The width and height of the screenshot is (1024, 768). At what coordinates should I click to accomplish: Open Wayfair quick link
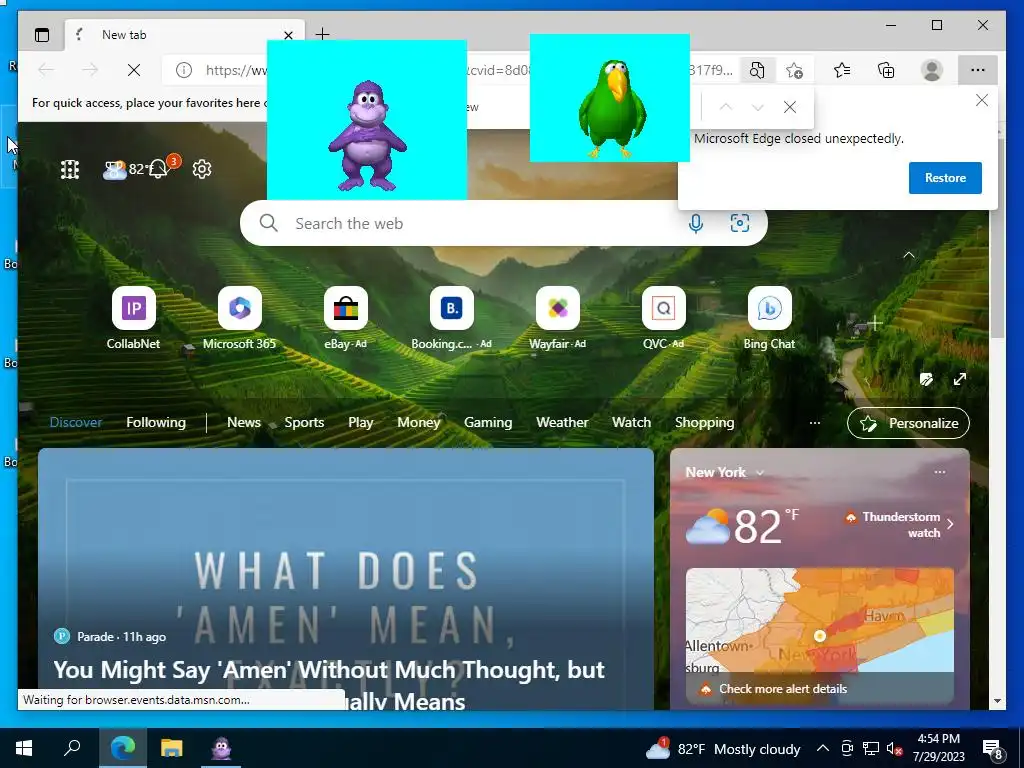[x=558, y=318]
